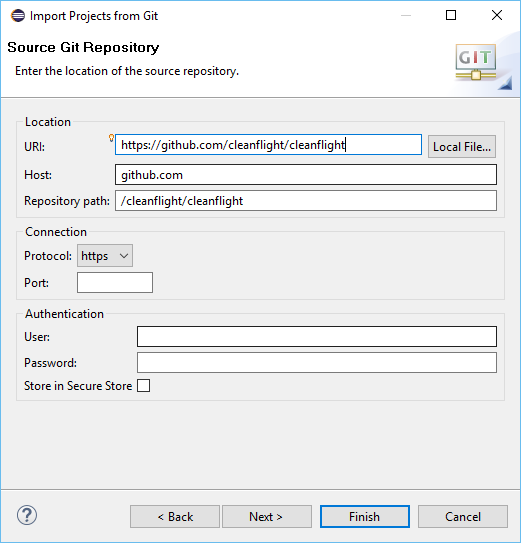
Task: Click the Password input field
Action: 317,363
